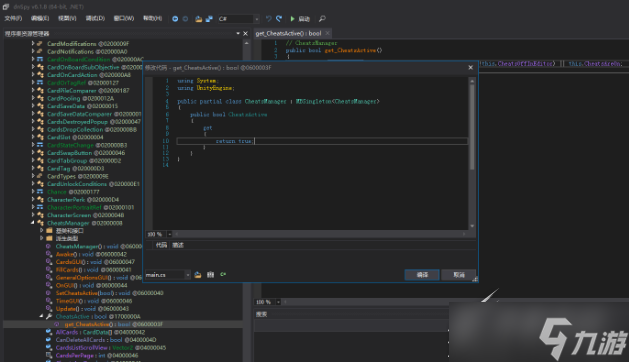The image size is (629, 362).
Task: Click method icon beside CheatsManager() constructor
Action: click(x=49, y=246)
